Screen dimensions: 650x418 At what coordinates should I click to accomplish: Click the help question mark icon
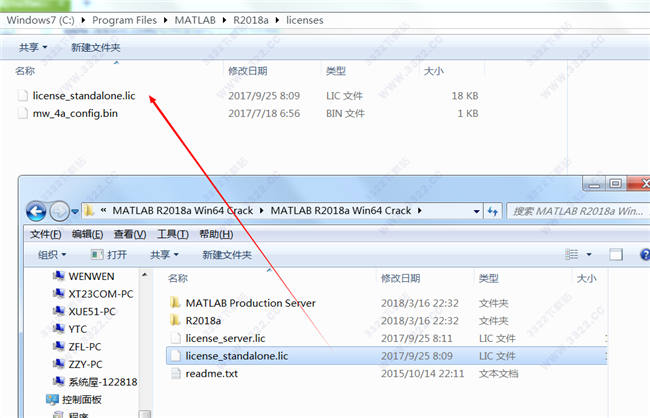[x=645, y=254]
